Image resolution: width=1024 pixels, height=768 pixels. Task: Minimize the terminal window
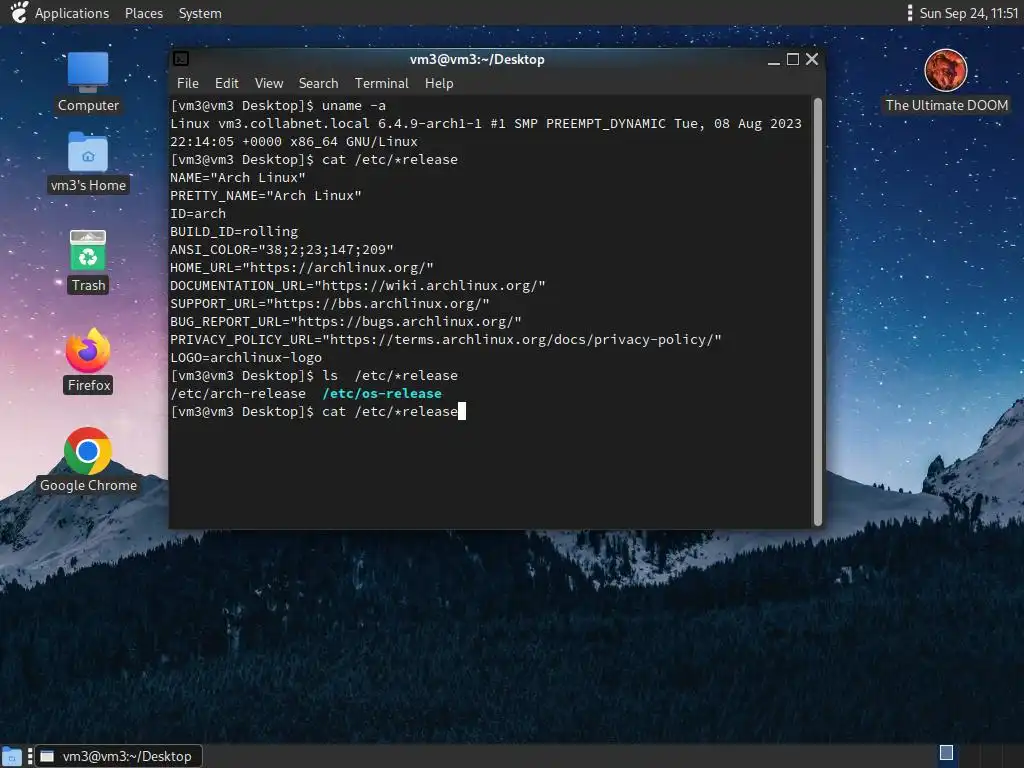pyautogui.click(x=774, y=59)
